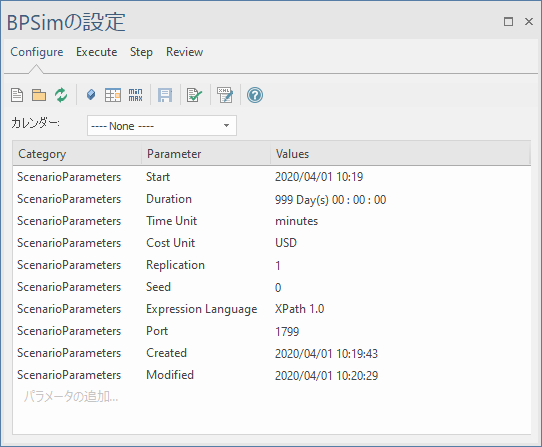542x447 pixels.
Task: Select ScenarioParameters category in Seed row
Action: (x=69, y=287)
